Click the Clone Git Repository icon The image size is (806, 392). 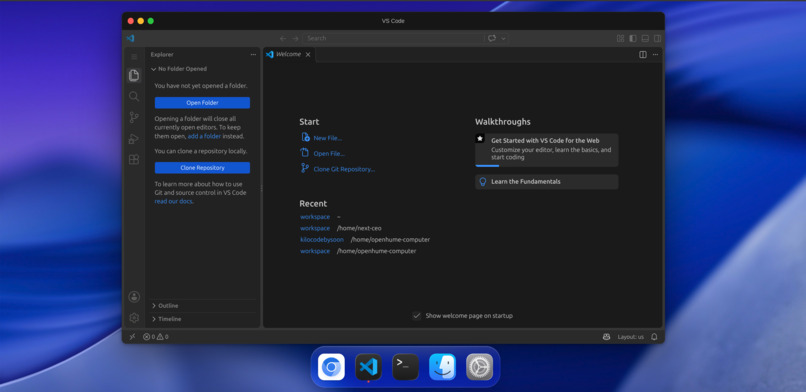[x=305, y=168]
